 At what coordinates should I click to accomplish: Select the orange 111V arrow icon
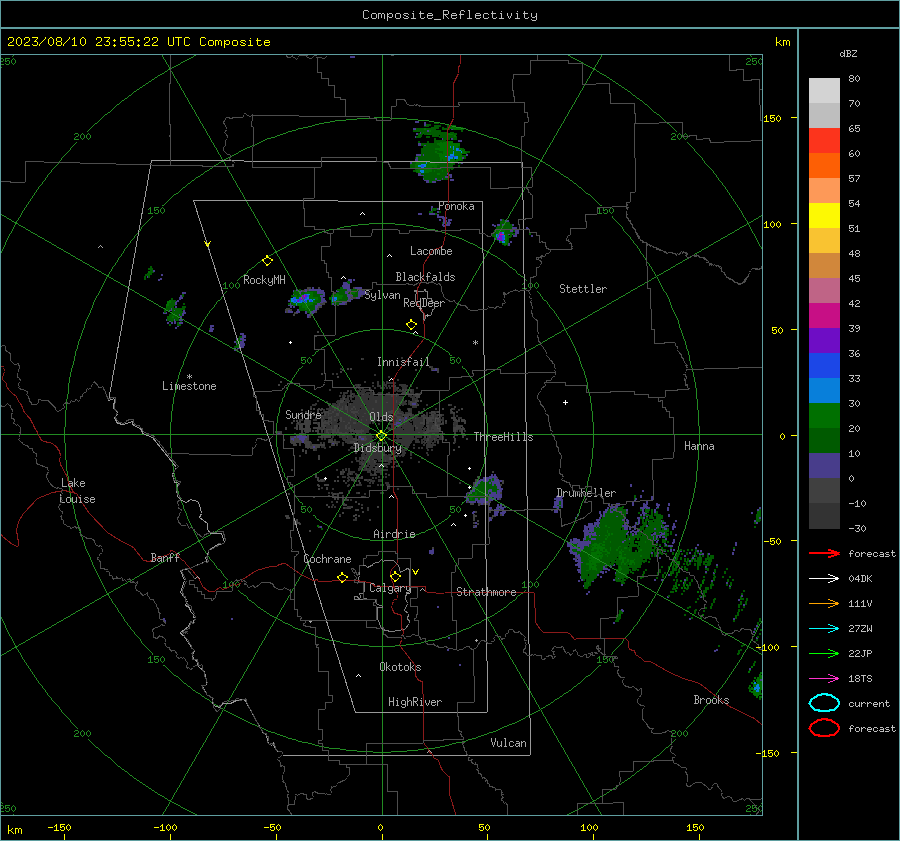click(824, 603)
